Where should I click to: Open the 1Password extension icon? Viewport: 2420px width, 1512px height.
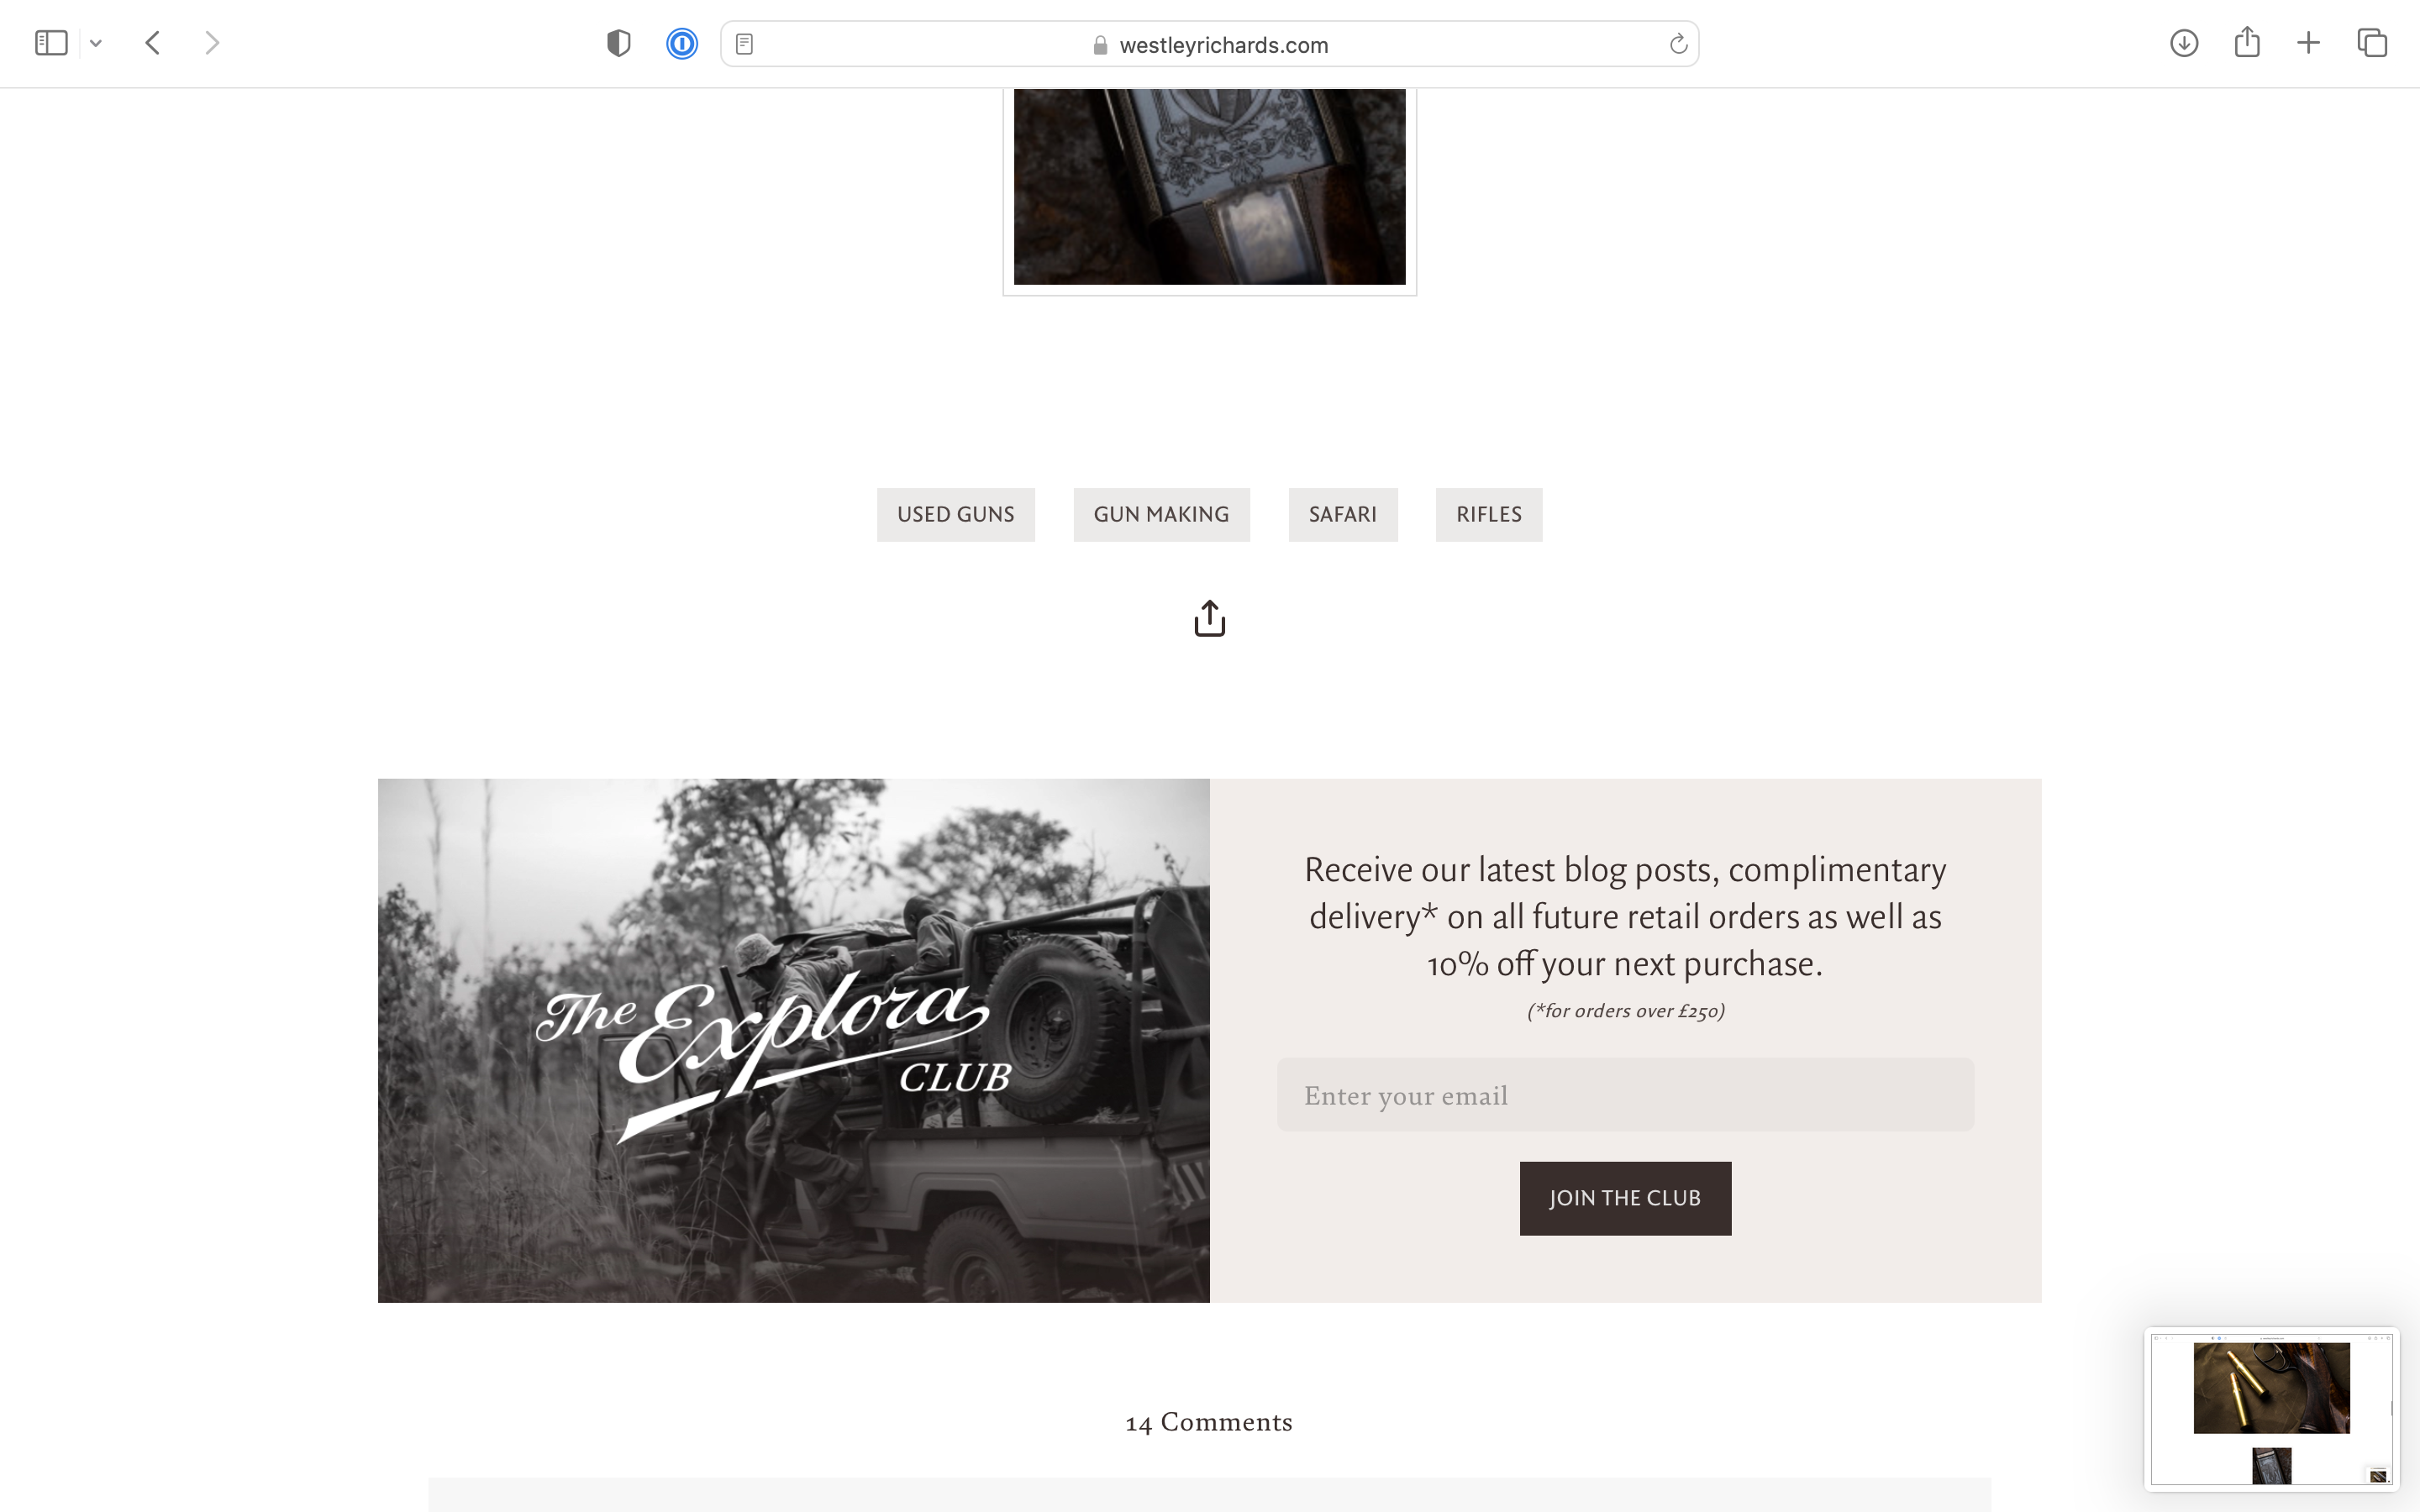[682, 43]
